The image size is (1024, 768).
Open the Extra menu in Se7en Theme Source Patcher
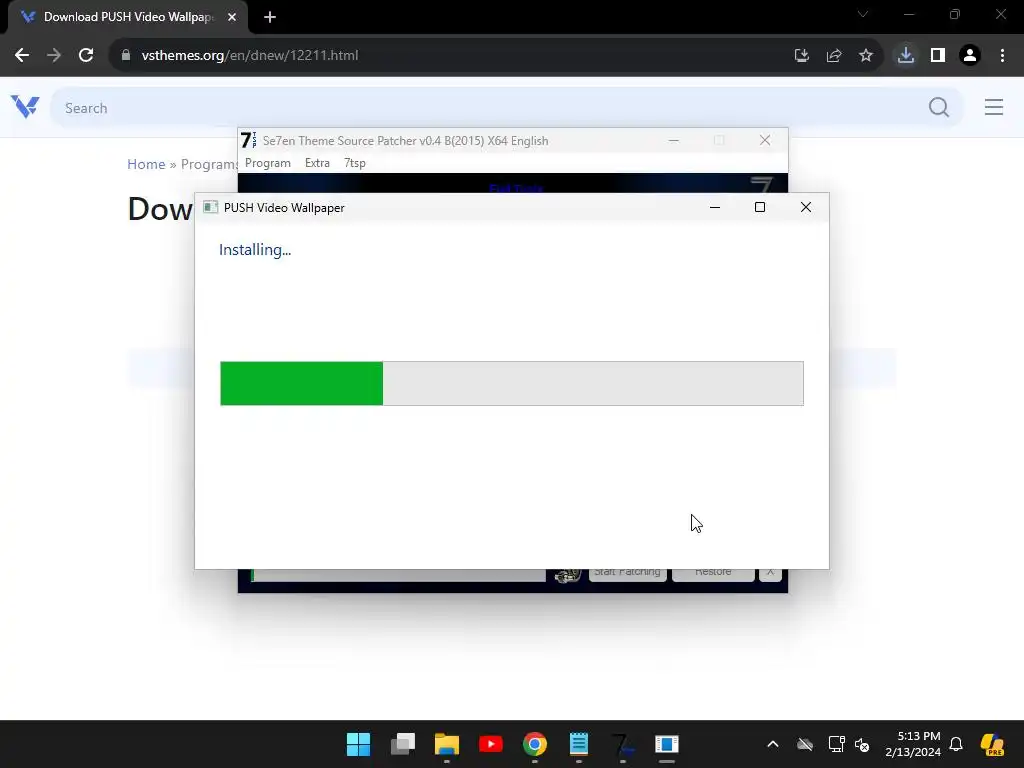[317, 163]
